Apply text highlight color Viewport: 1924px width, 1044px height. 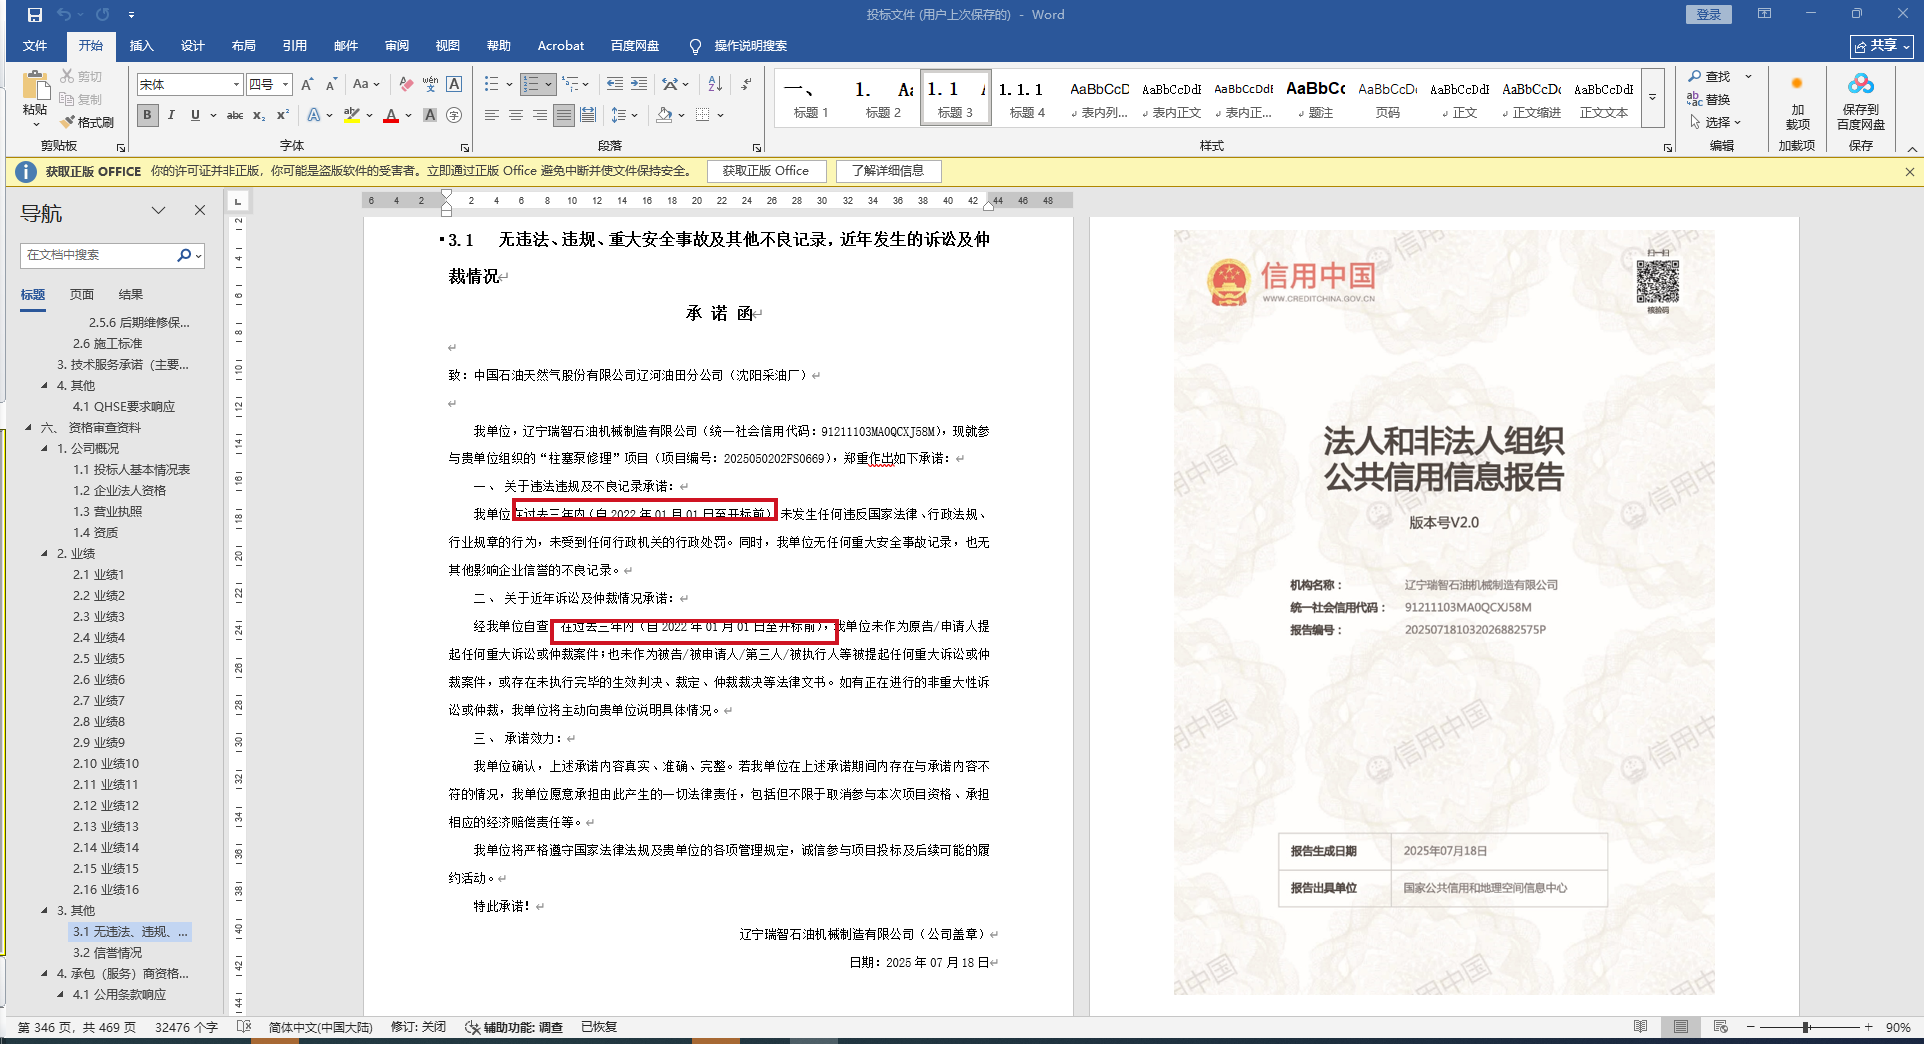point(352,115)
